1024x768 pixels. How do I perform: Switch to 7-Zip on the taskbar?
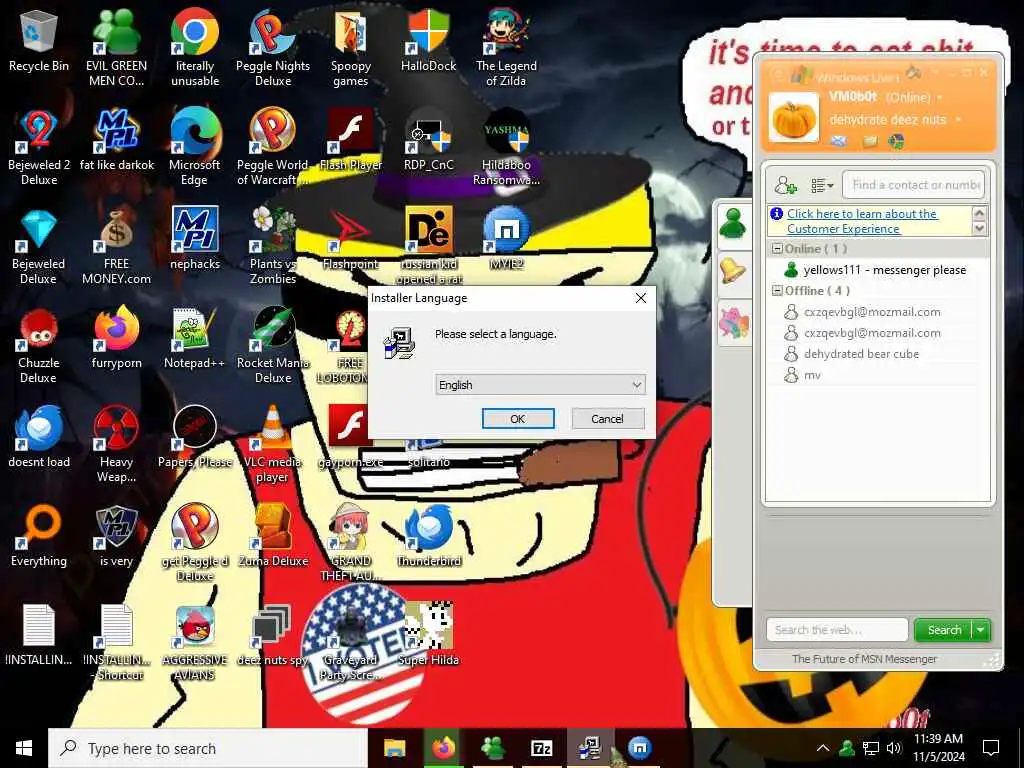(x=541, y=748)
